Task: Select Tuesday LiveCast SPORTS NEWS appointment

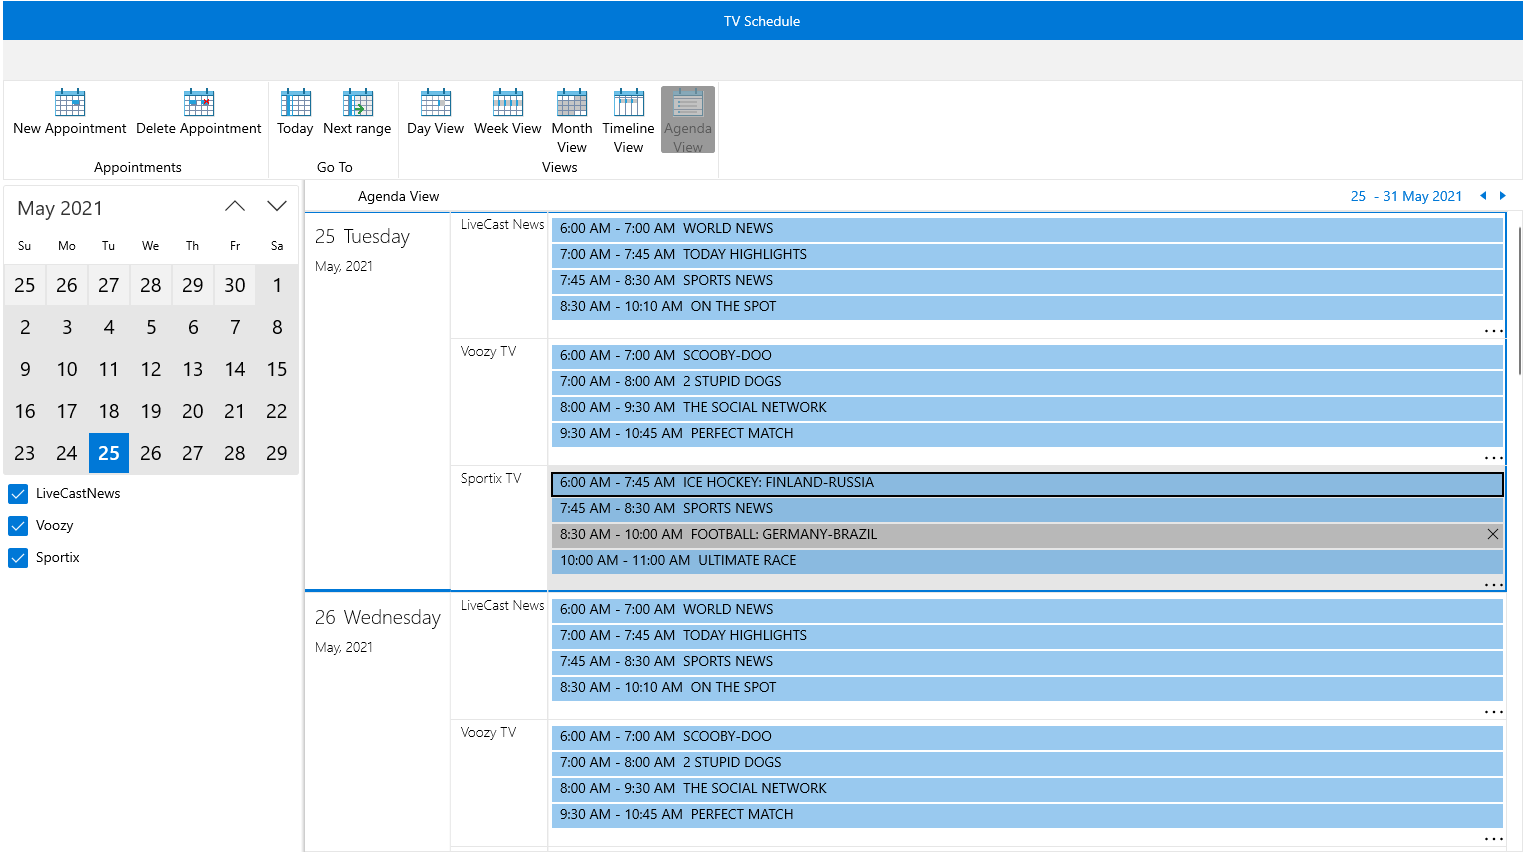Action: tap(1027, 281)
